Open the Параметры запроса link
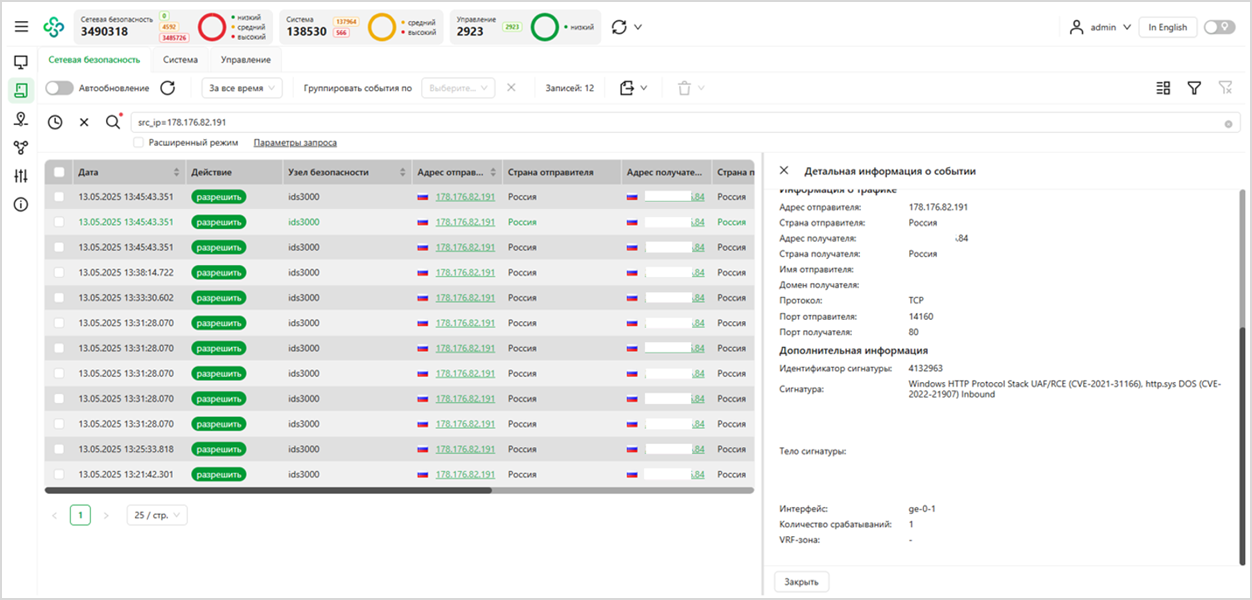1252x600 pixels. (x=295, y=143)
